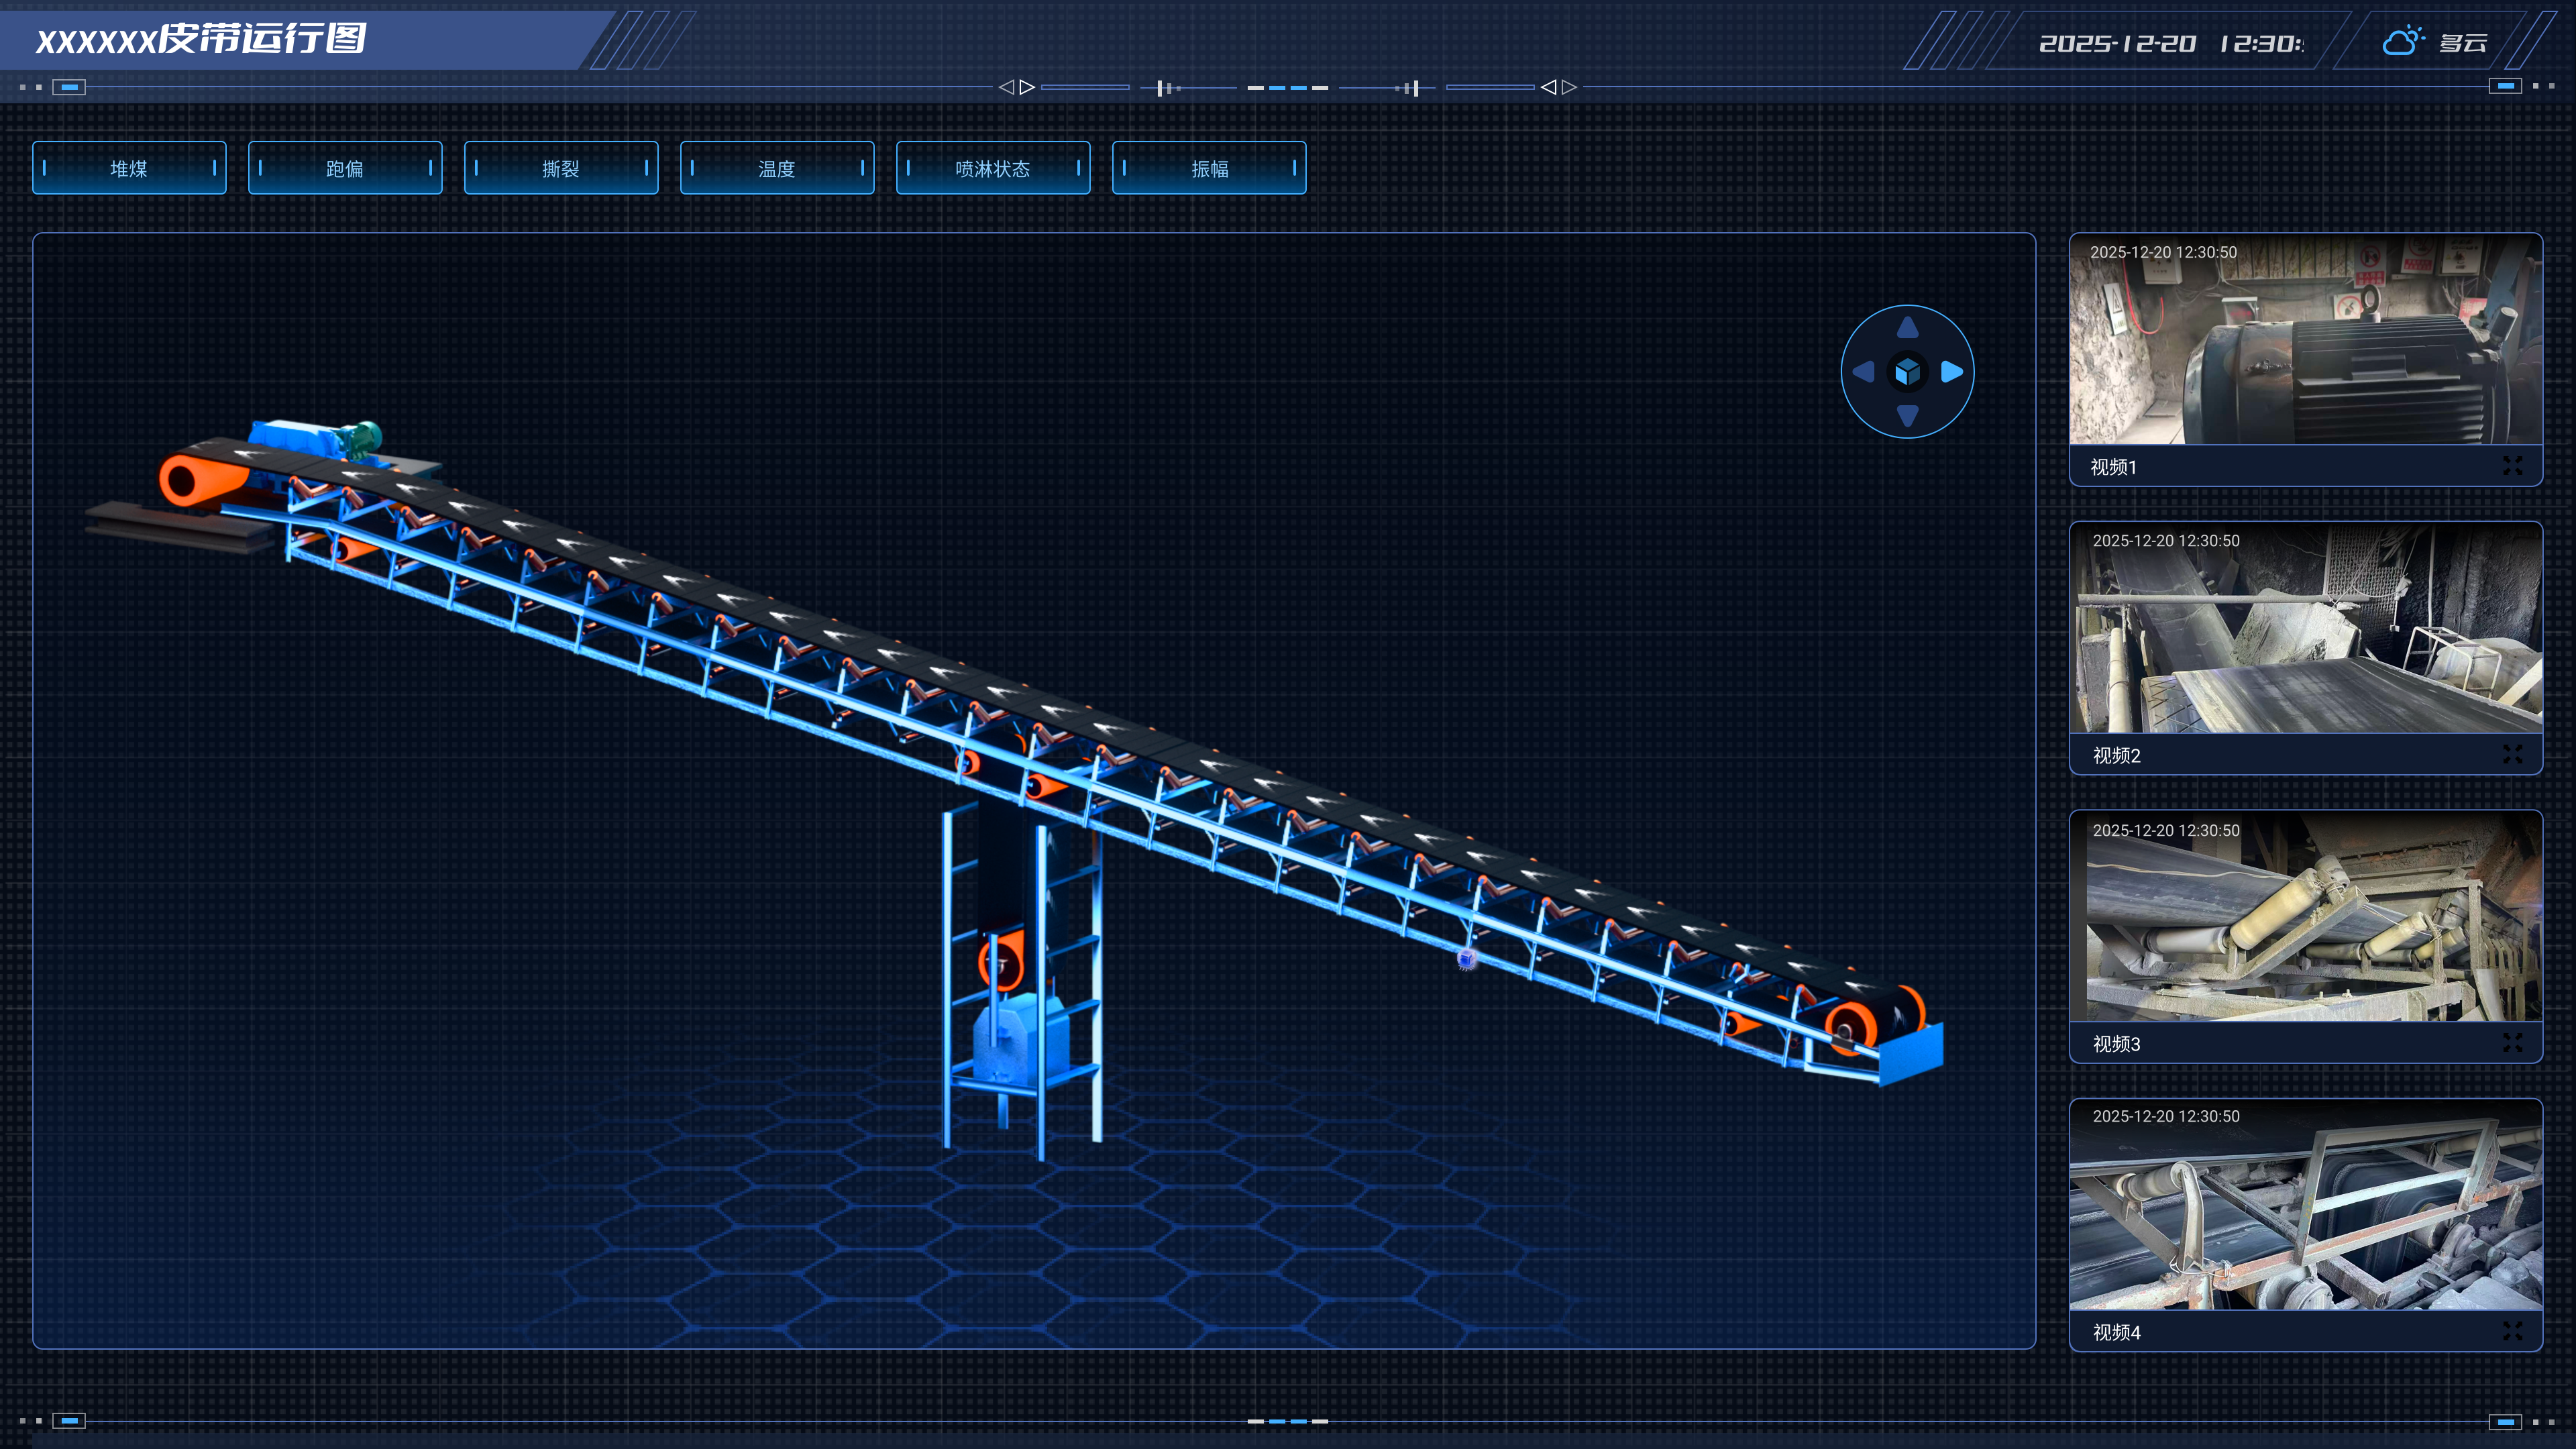Expand 视频1 to fullscreen
The image size is (2576, 1449).
(x=2512, y=466)
